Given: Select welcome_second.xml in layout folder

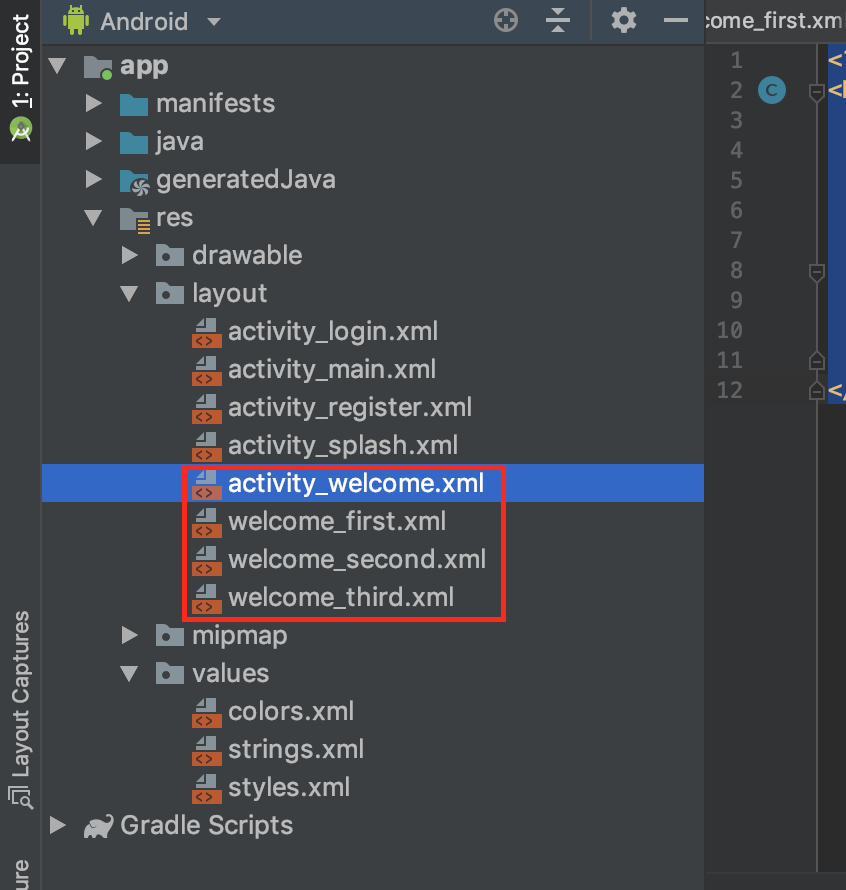Looking at the screenshot, I should tap(356, 559).
